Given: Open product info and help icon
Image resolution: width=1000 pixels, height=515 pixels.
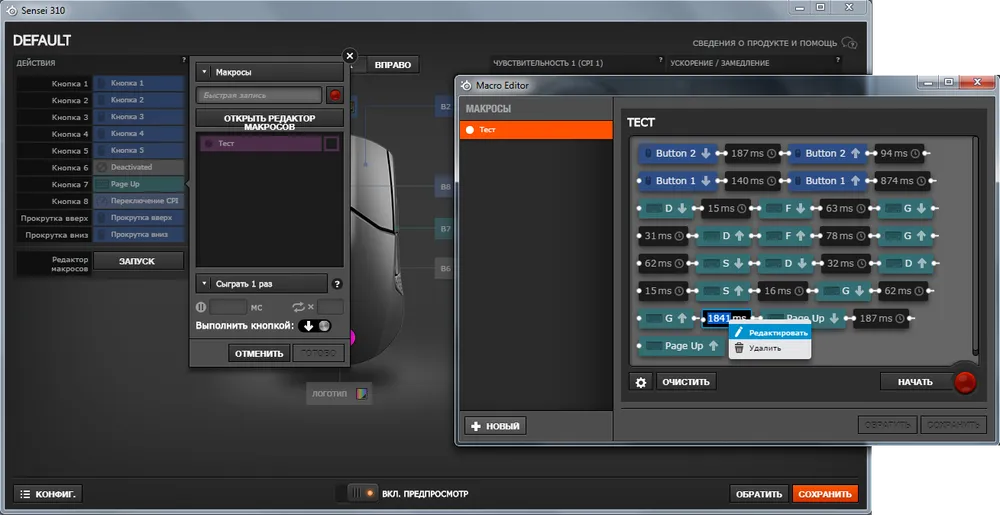Looking at the screenshot, I should click(x=849, y=44).
